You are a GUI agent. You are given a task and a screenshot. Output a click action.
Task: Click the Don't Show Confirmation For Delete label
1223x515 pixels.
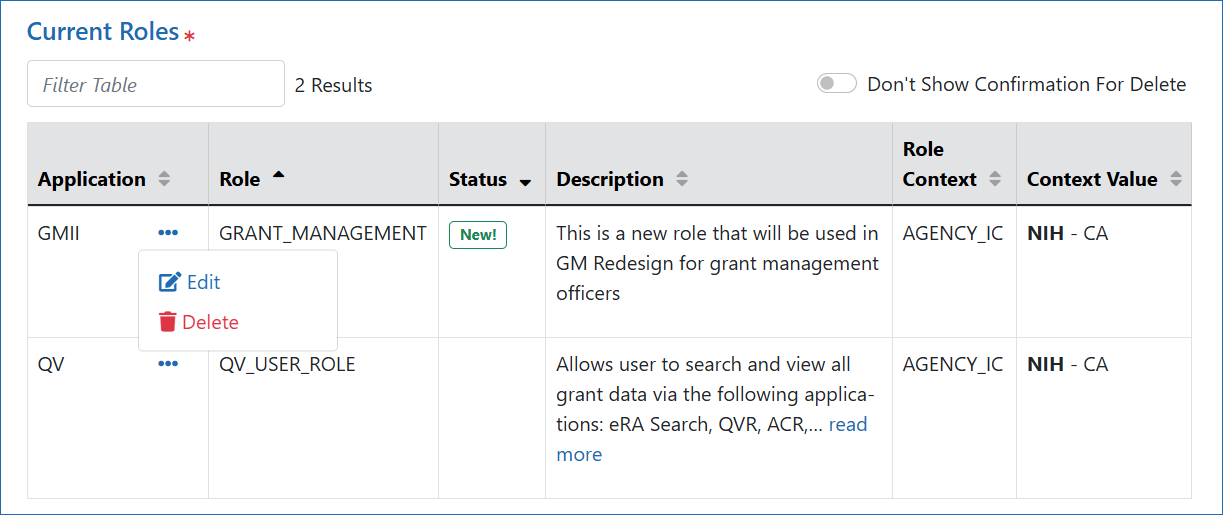point(1027,84)
